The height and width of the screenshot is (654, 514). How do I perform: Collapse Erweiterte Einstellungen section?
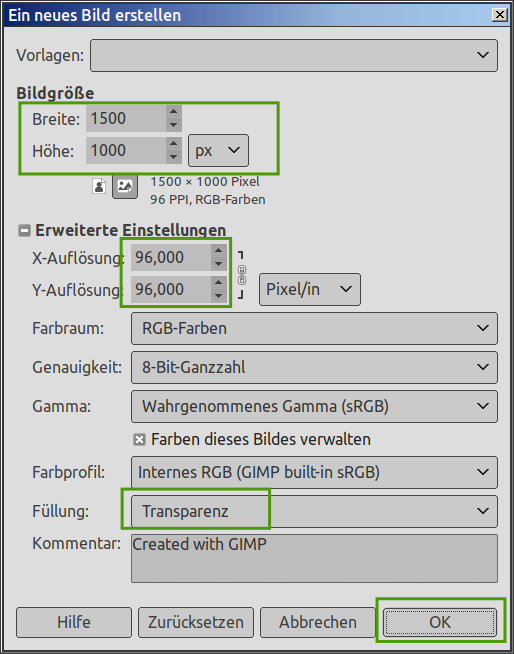[24, 230]
